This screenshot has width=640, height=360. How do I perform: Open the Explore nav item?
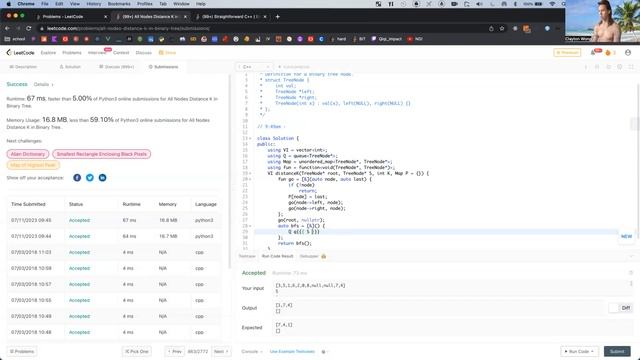(x=48, y=53)
